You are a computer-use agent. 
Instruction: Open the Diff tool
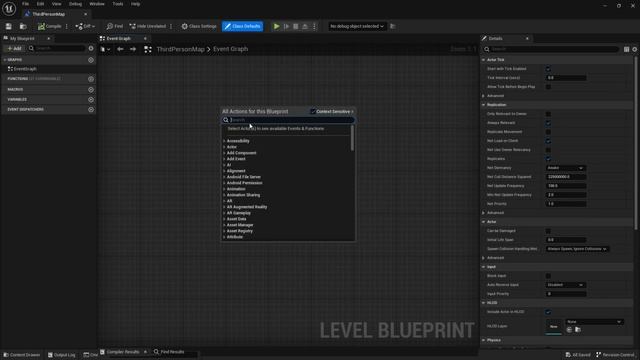pyautogui.click(x=85, y=26)
